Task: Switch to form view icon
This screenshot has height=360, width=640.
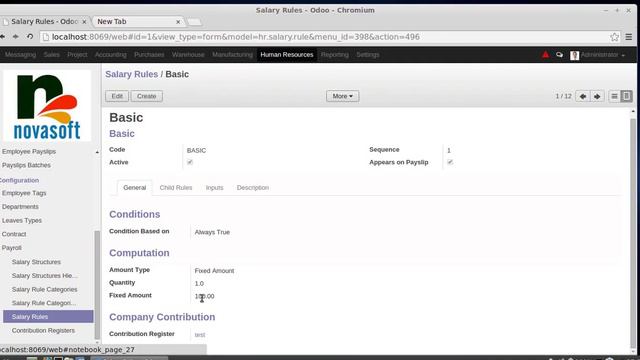Action: tap(626, 96)
